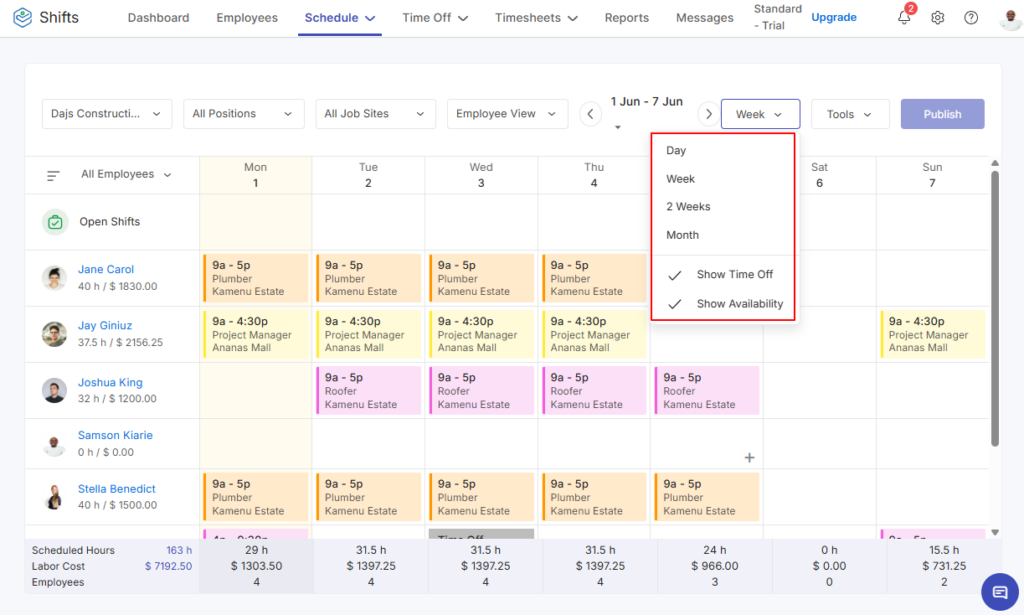Click the Mon 1 column header

coord(255,175)
